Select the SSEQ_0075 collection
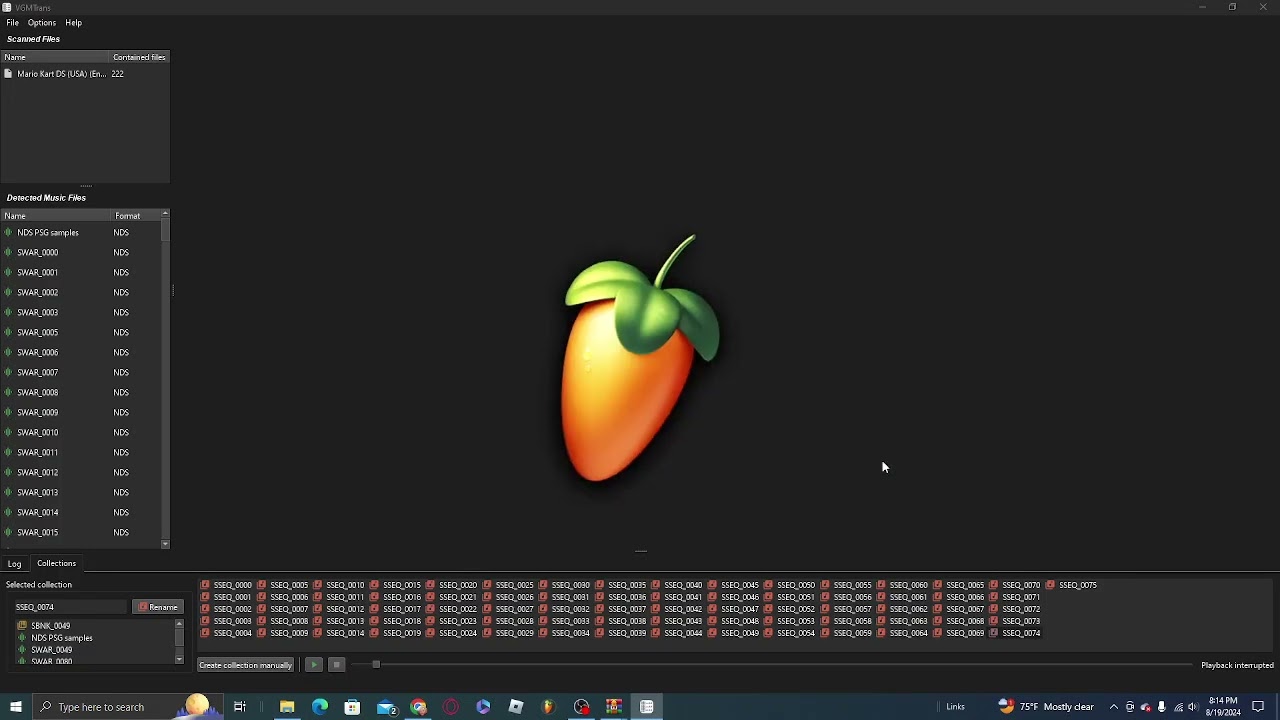 click(1071, 585)
